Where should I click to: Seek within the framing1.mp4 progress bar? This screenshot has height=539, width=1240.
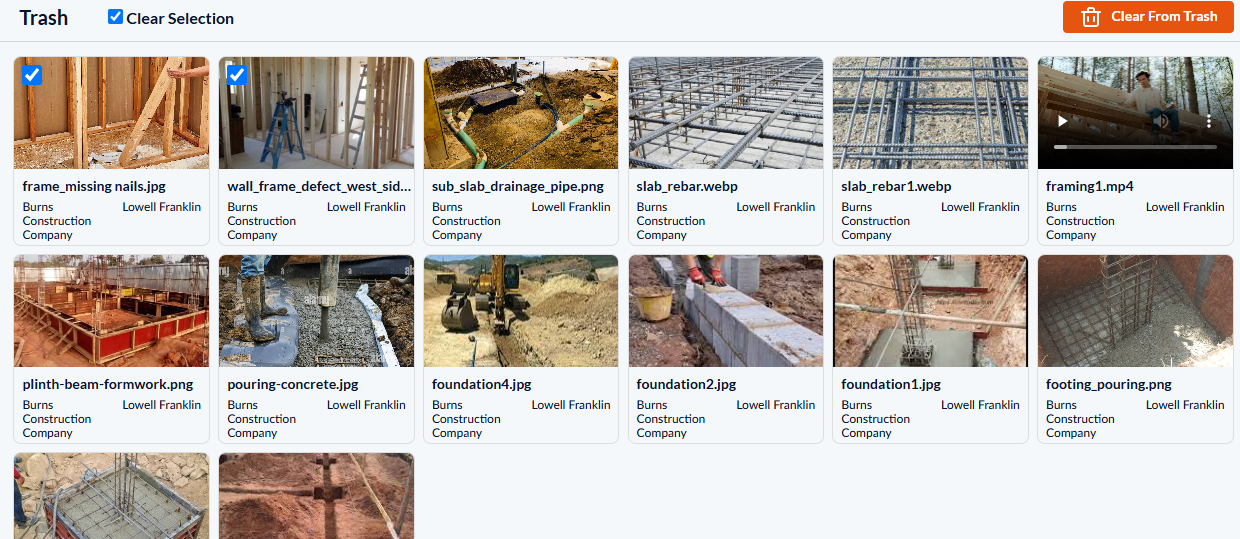(x=1135, y=146)
